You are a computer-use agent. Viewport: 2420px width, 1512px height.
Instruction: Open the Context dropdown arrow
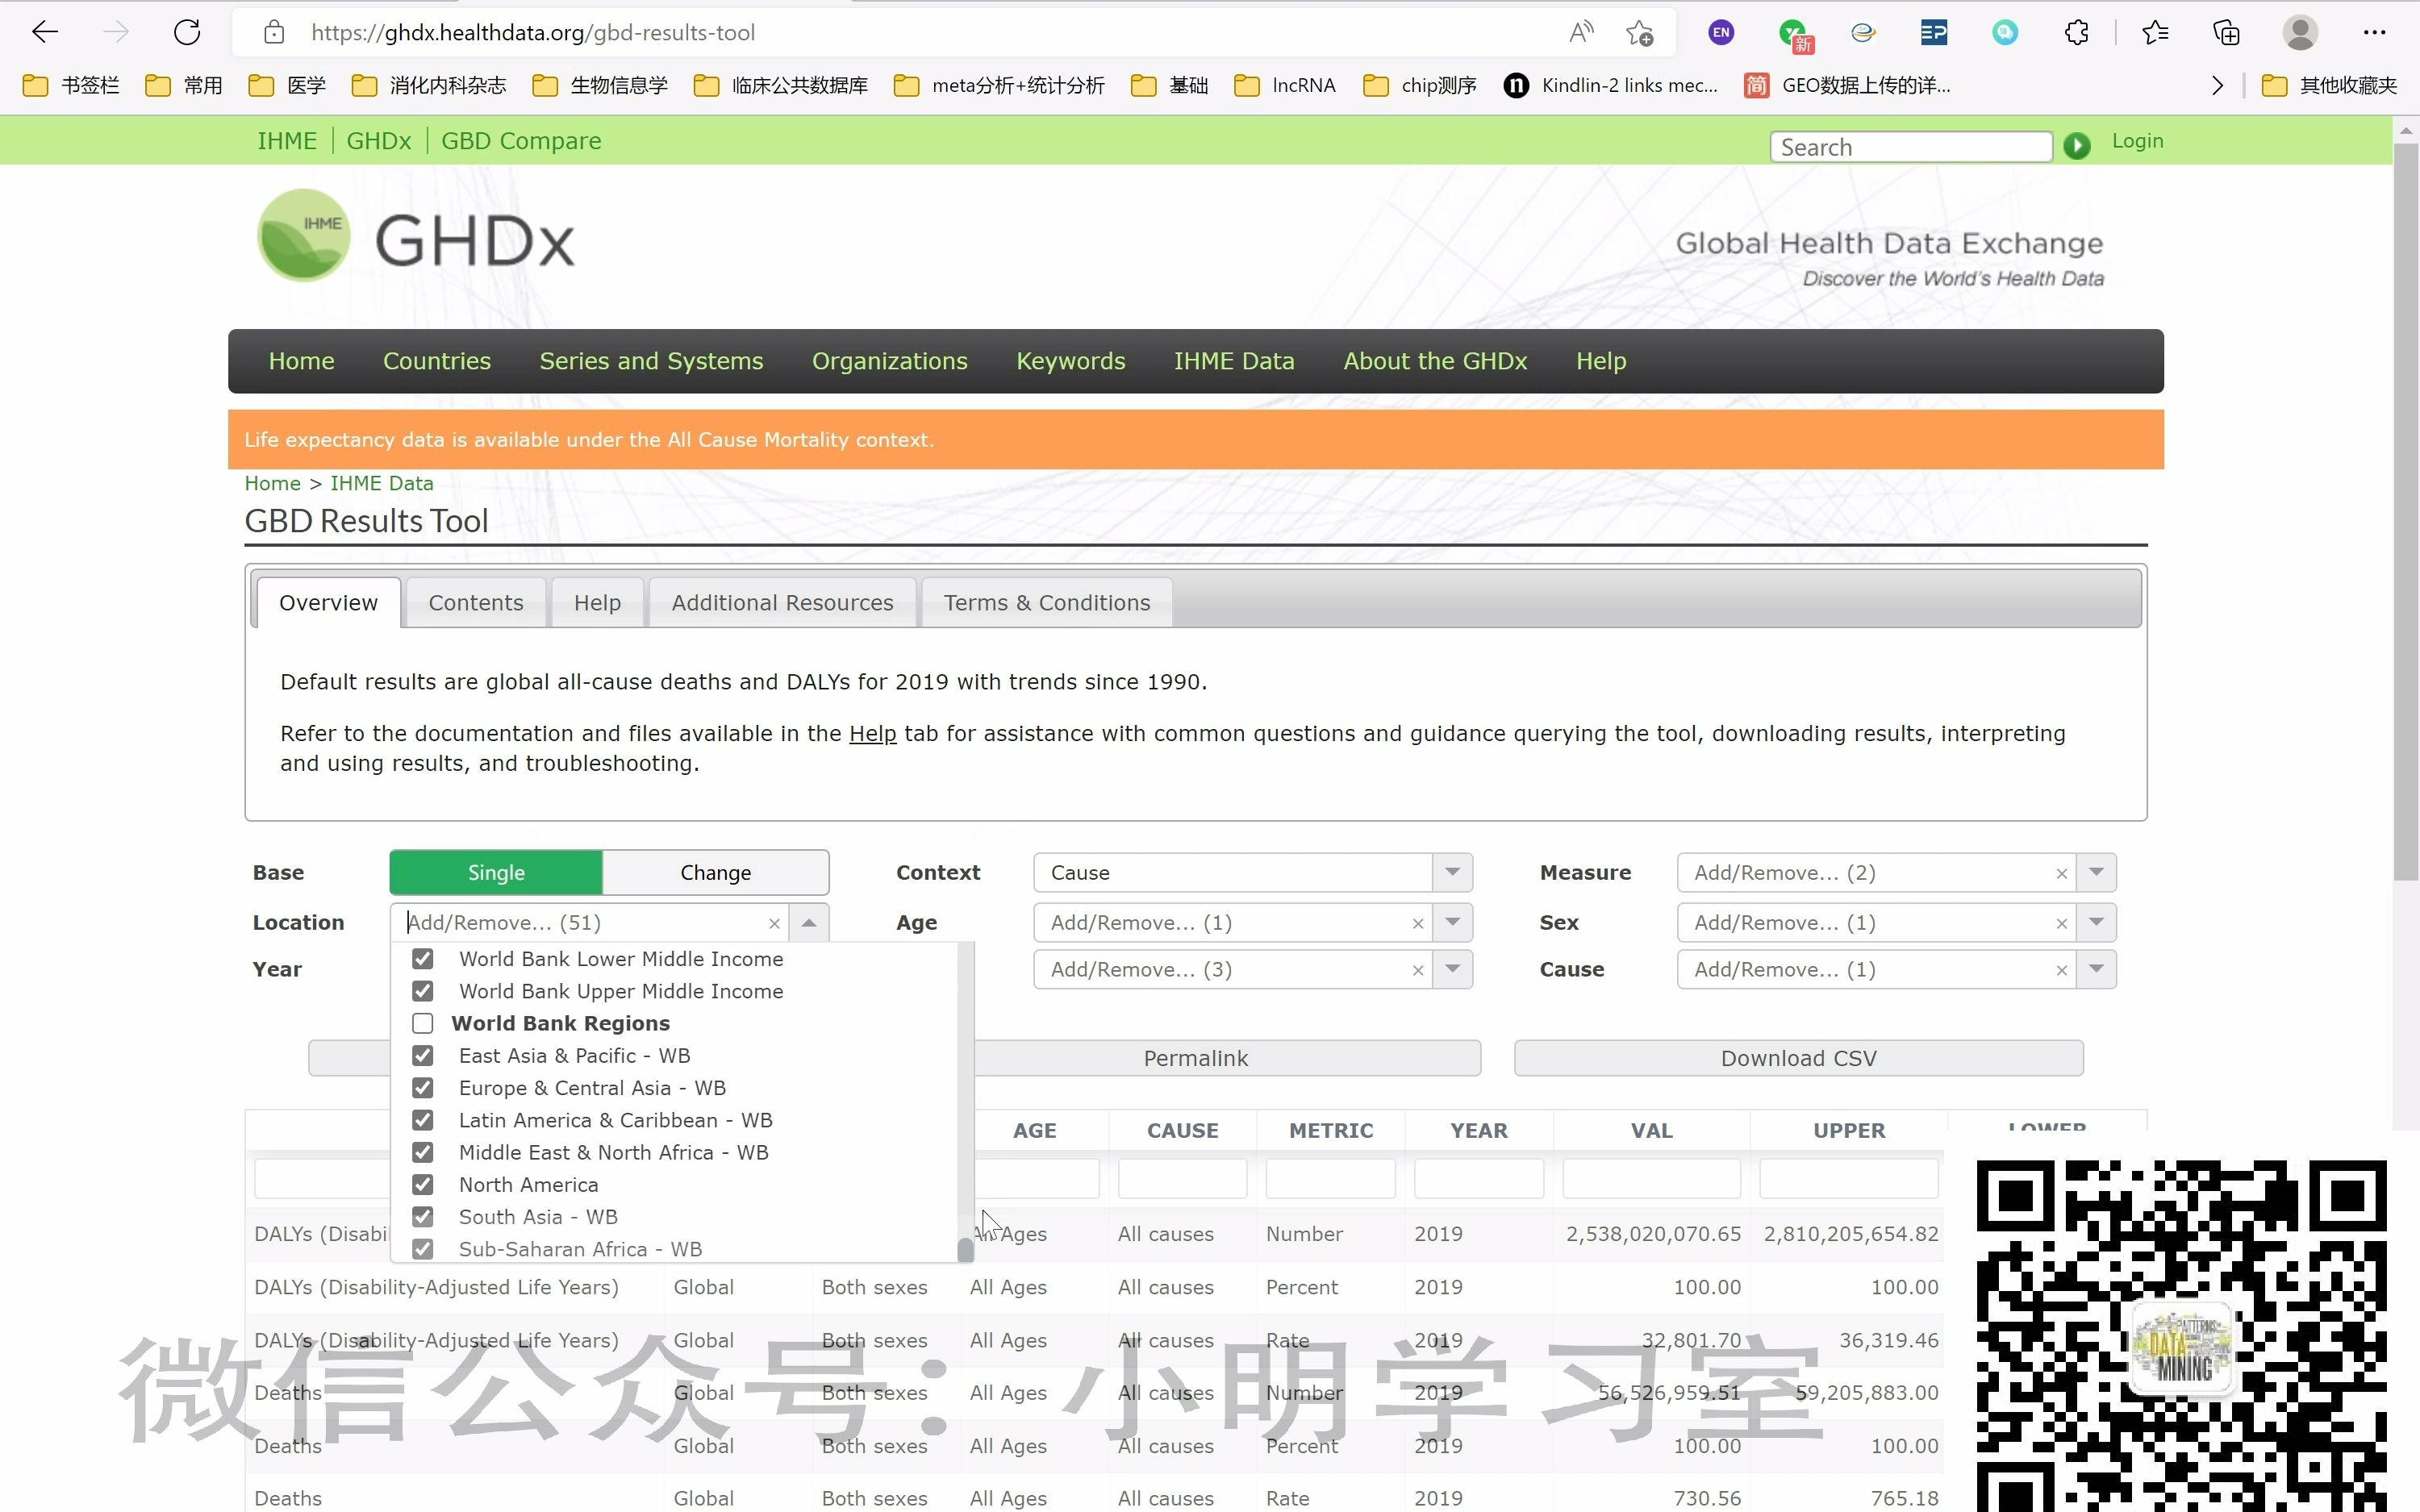coord(1453,872)
